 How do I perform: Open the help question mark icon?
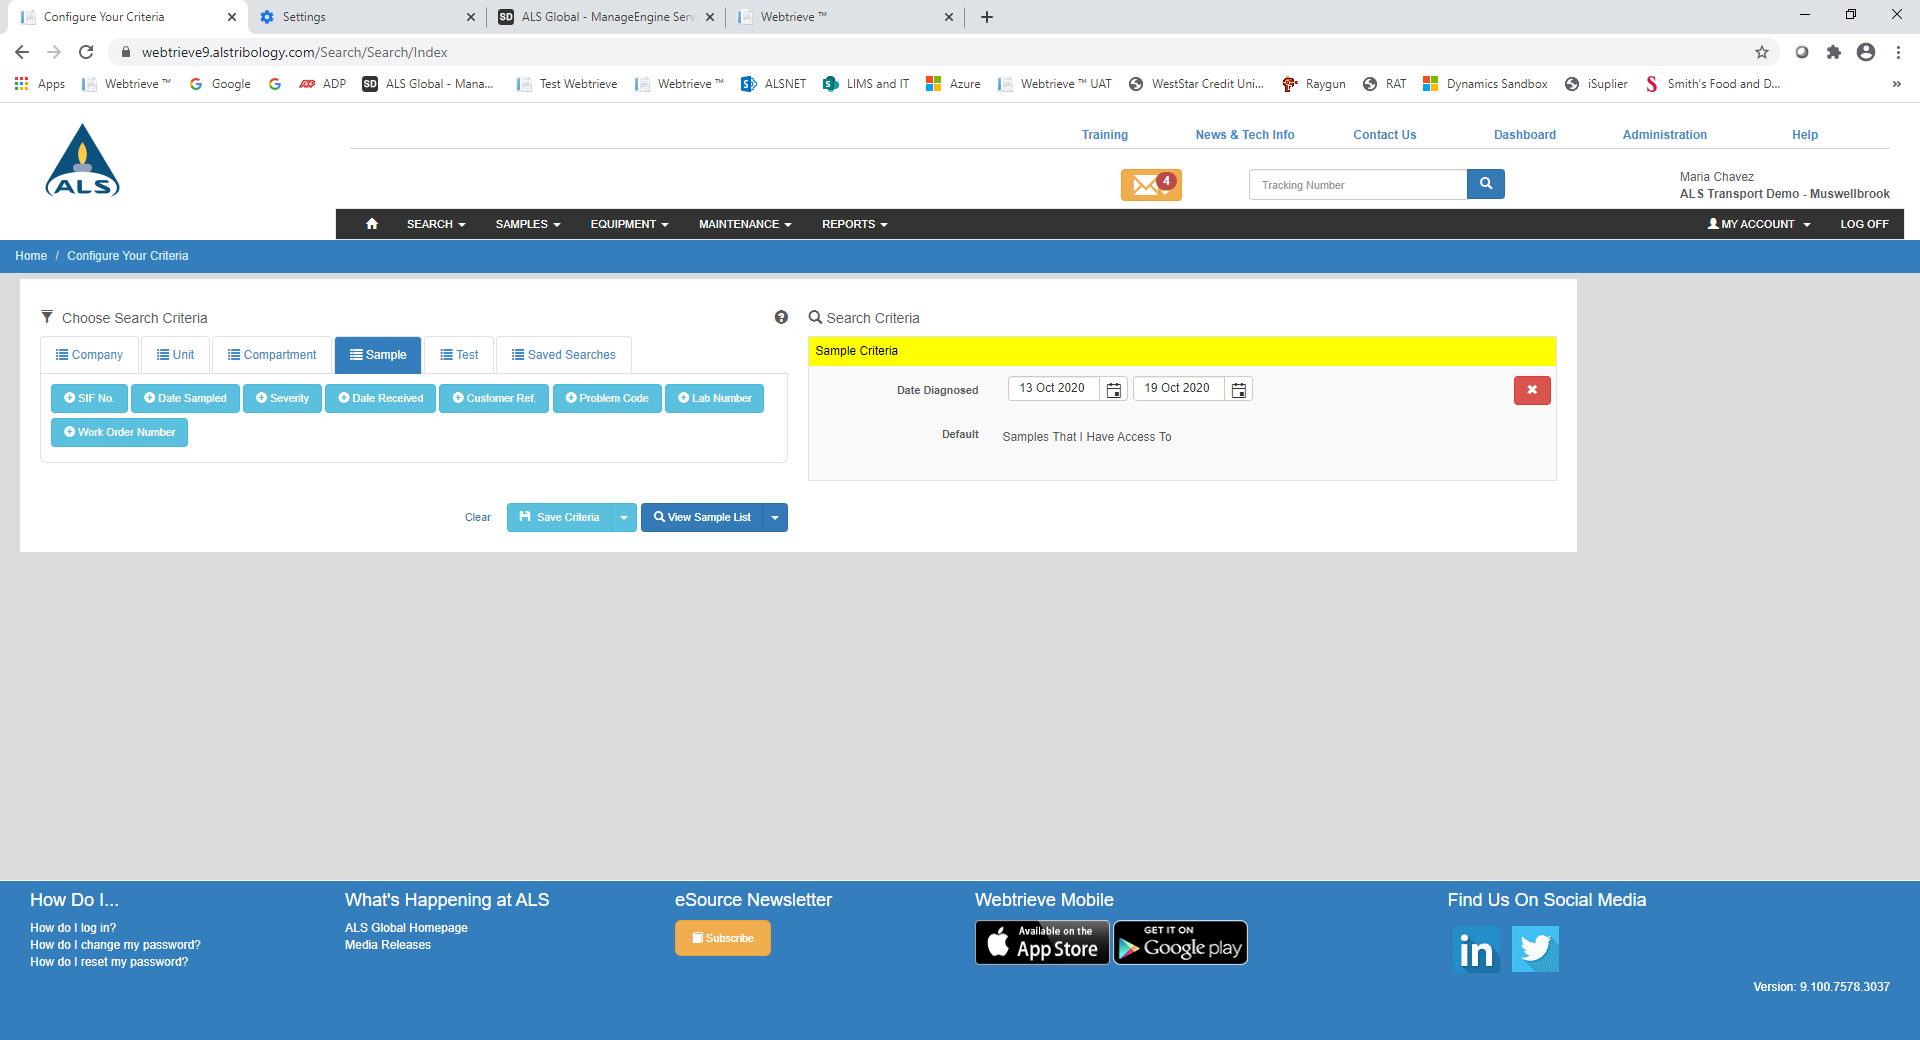pyautogui.click(x=781, y=317)
